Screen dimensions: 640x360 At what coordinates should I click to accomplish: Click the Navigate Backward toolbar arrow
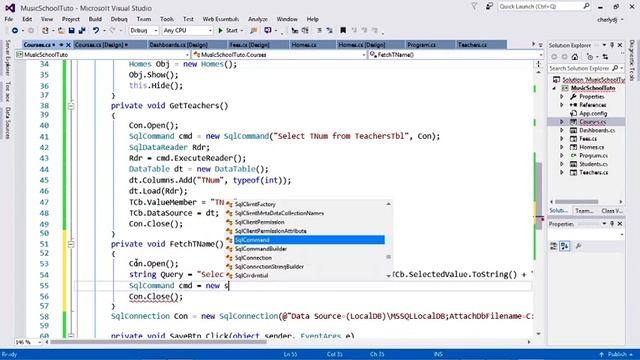tap(15, 31)
